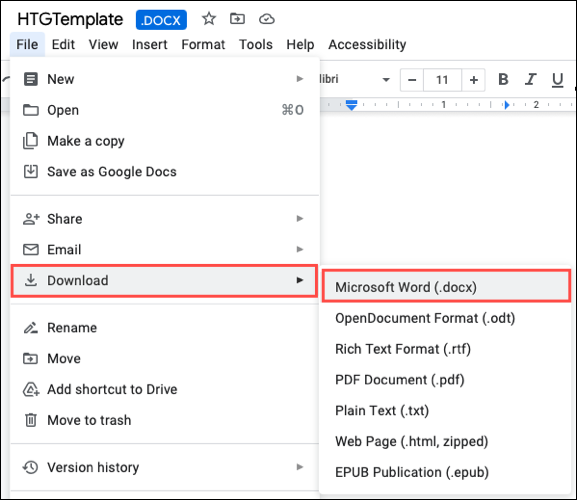The height and width of the screenshot is (500, 577).
Task: Open the Help menu
Action: pyautogui.click(x=300, y=45)
